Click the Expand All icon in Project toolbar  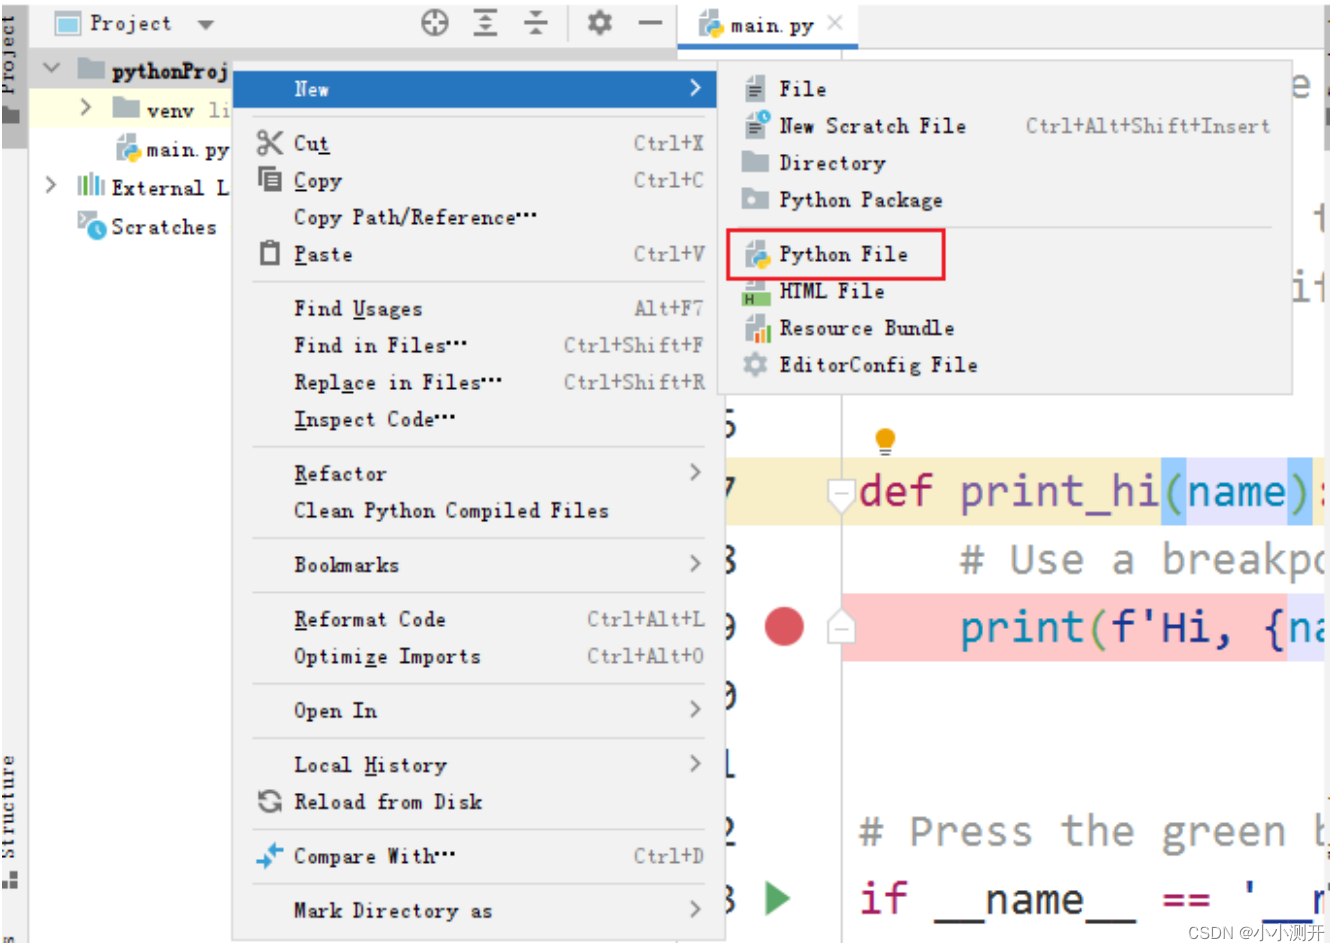[486, 22]
